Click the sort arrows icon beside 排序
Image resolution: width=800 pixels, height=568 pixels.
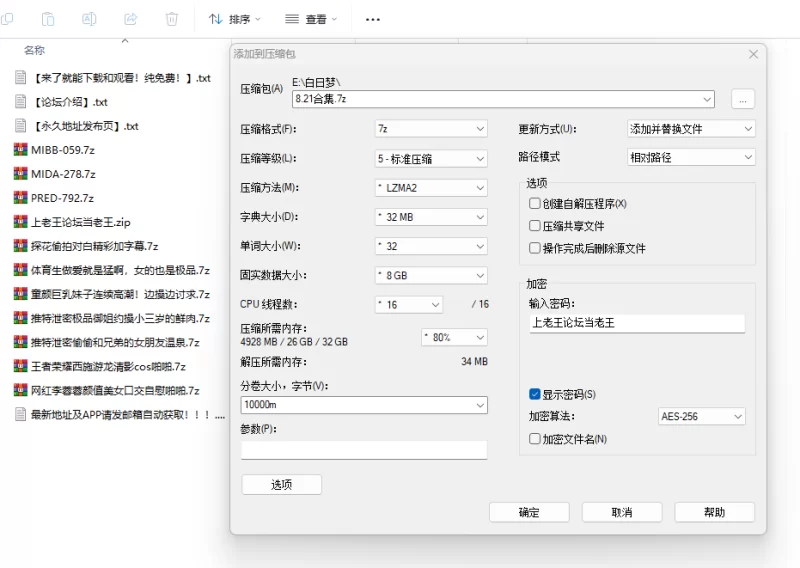(215, 19)
